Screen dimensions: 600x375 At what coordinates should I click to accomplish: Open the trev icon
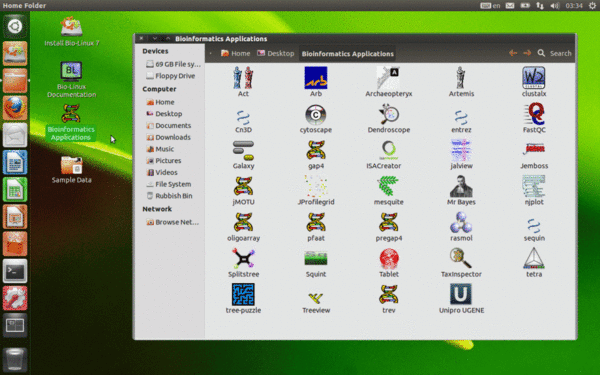click(x=388, y=294)
